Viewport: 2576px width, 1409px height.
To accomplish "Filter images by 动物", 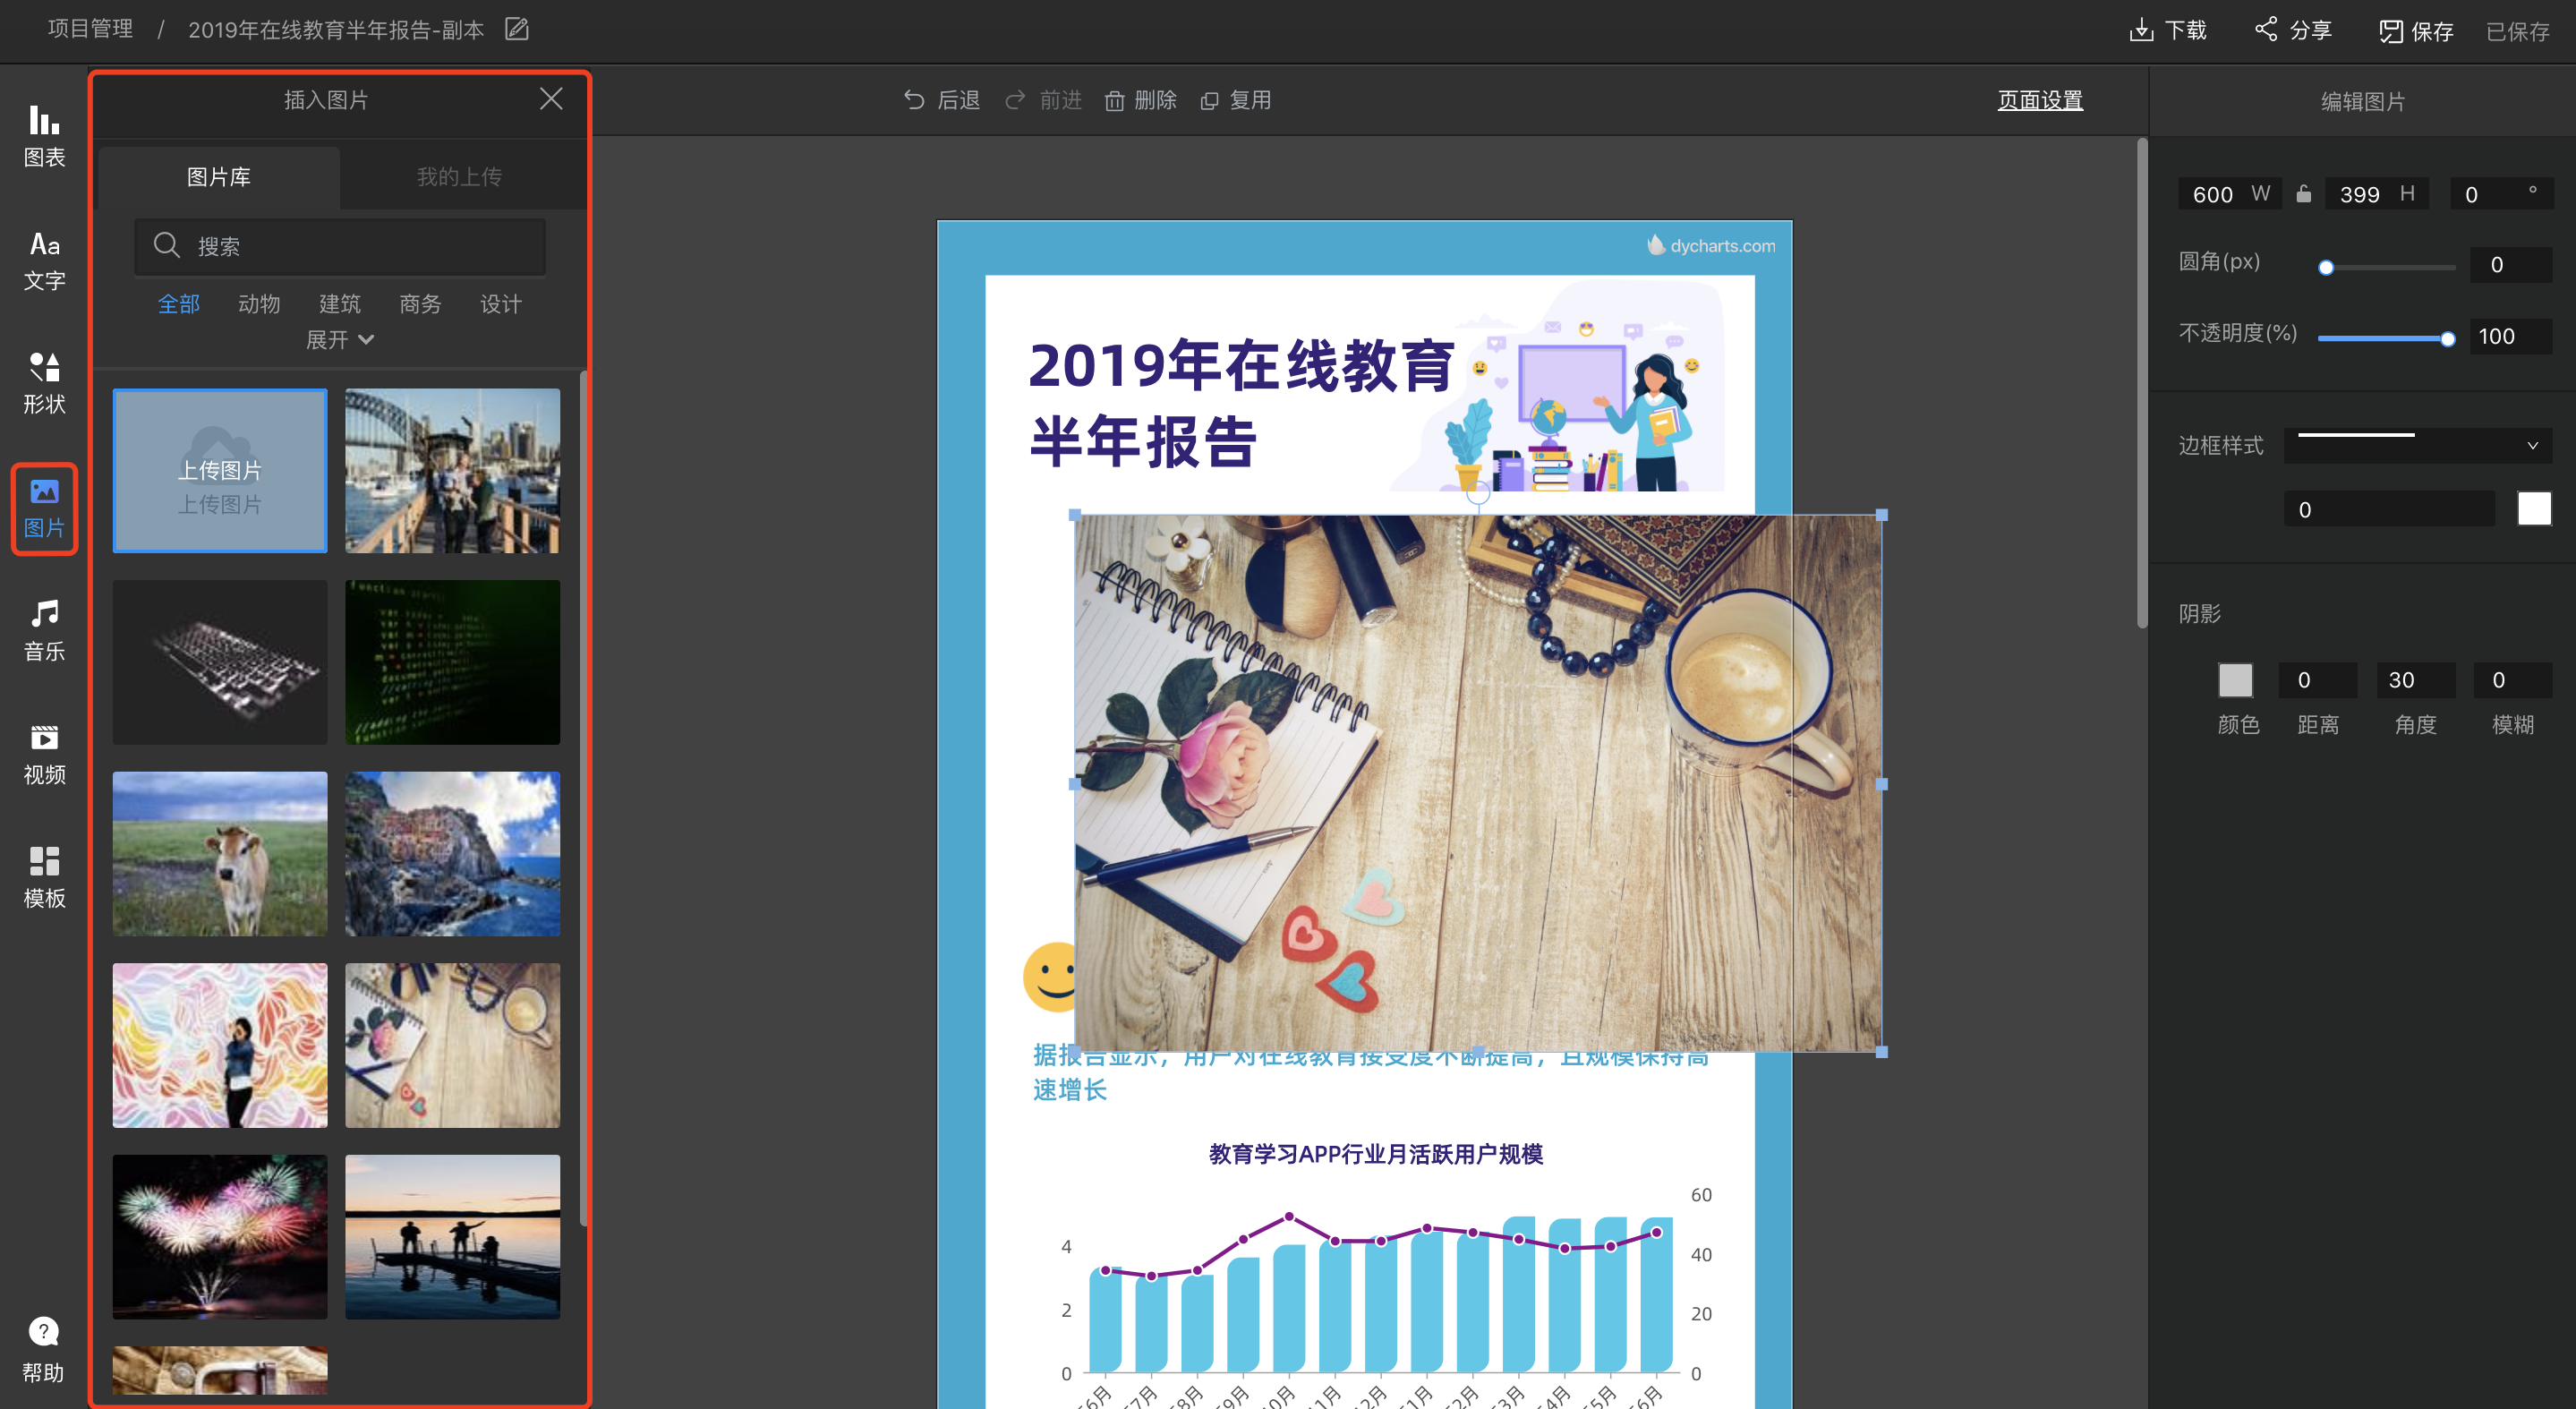I will (x=259, y=304).
